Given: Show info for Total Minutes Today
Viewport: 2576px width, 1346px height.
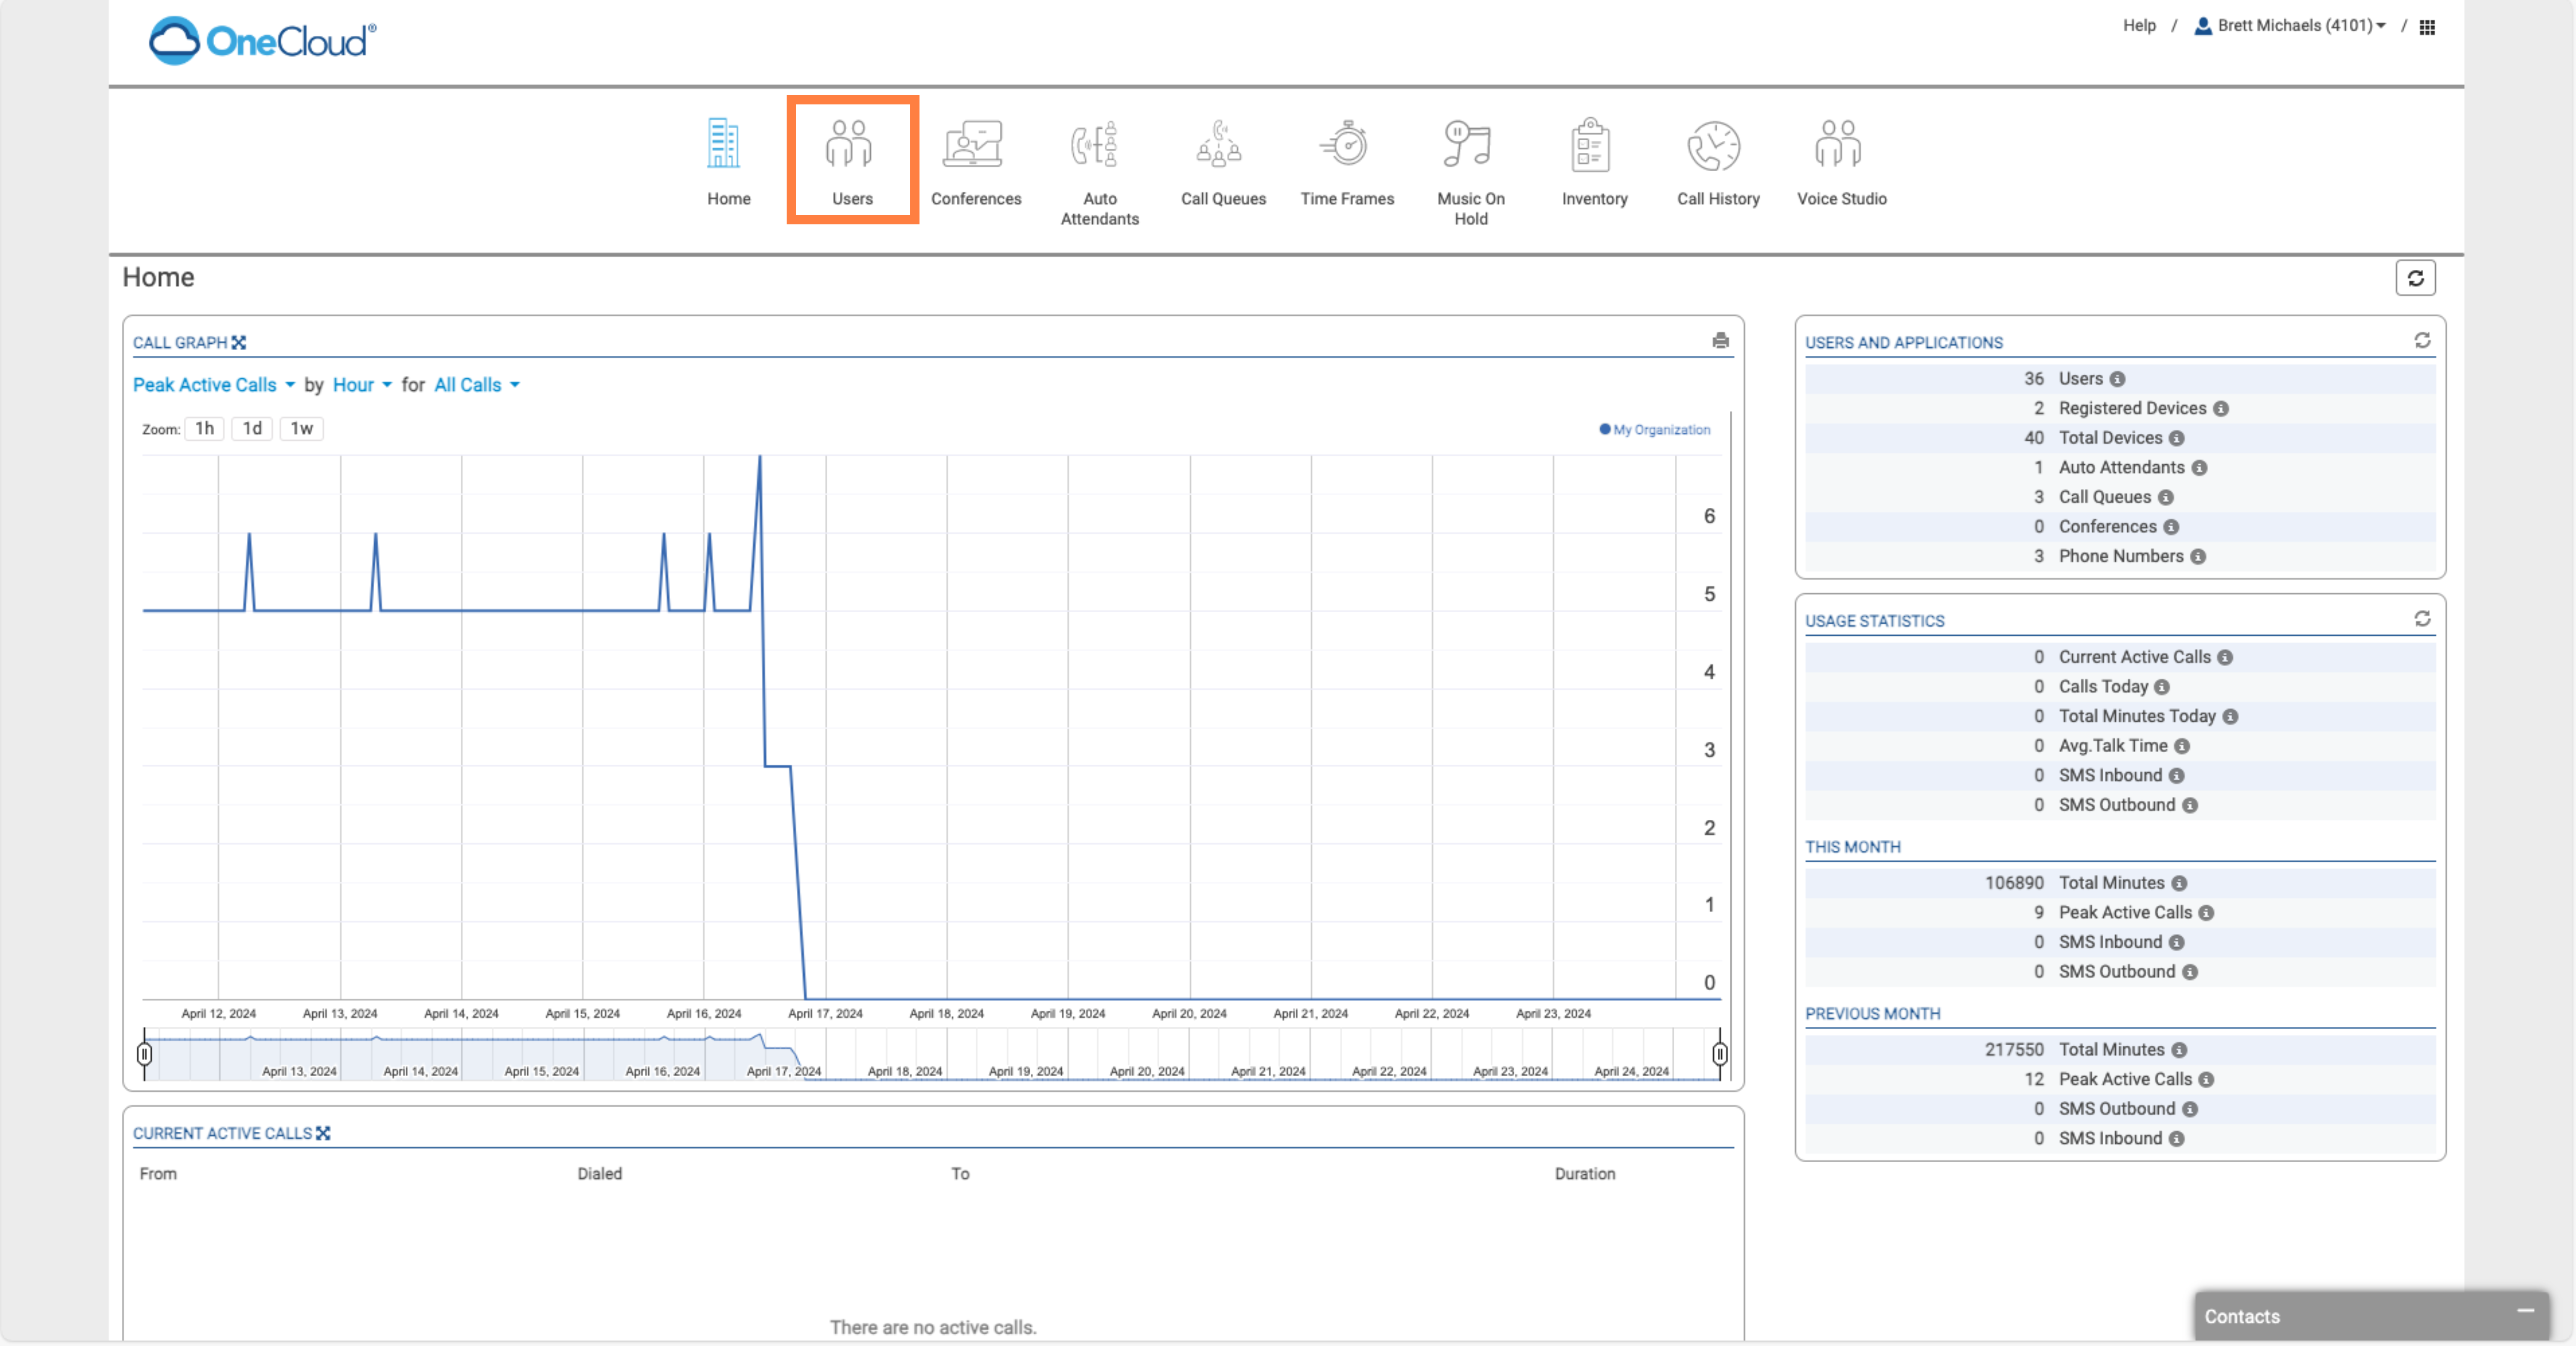Looking at the screenshot, I should (x=2230, y=717).
